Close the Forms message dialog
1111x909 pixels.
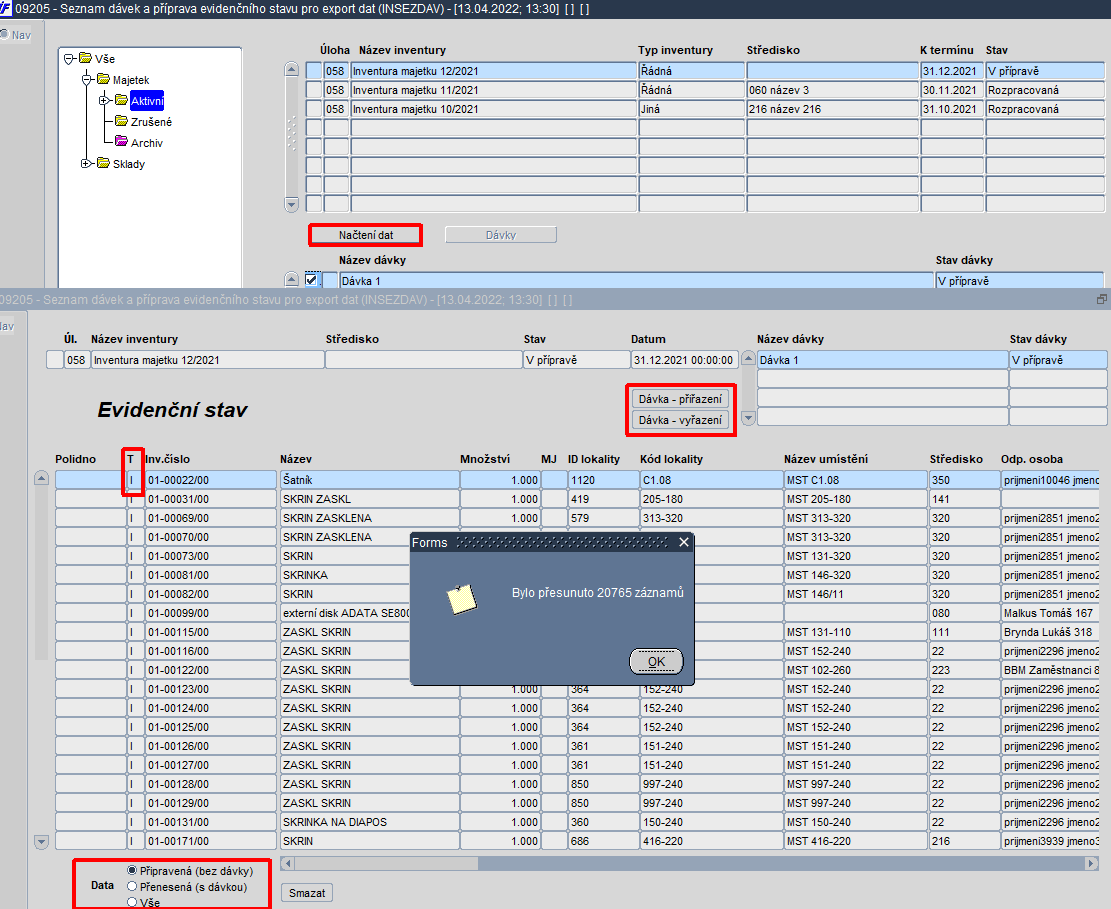tap(684, 542)
